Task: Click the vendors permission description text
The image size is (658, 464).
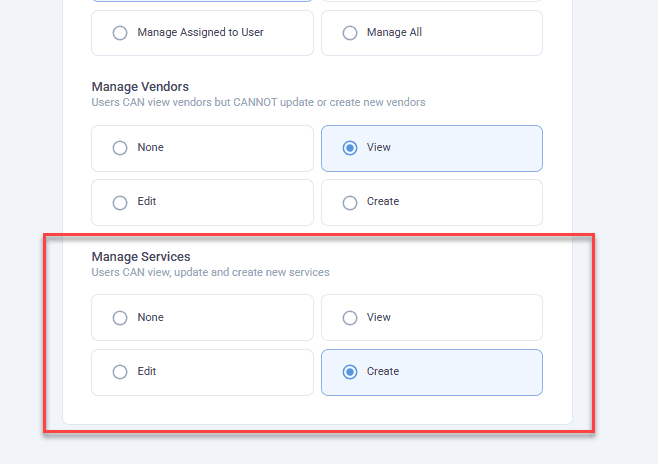Action: (x=258, y=102)
